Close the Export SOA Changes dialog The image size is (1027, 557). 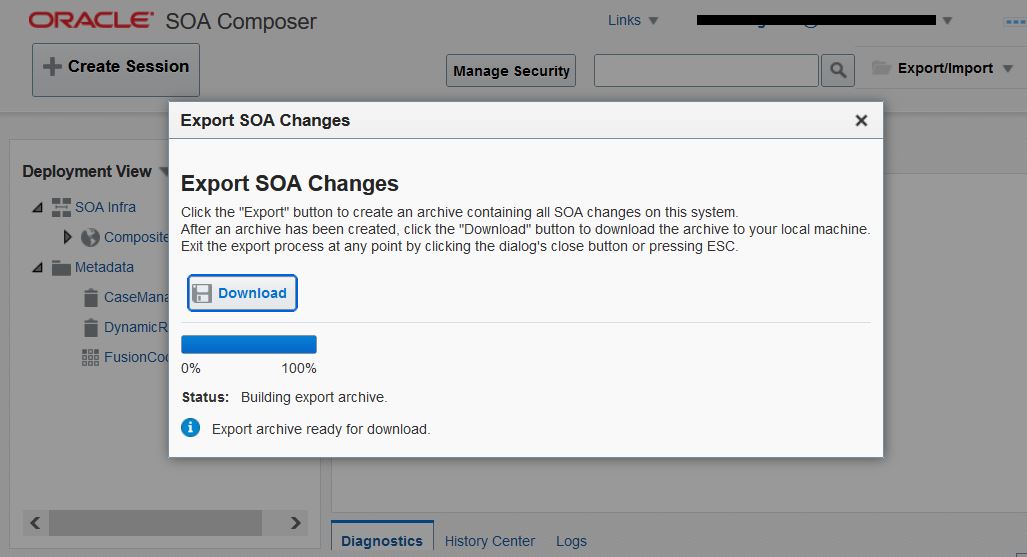pyautogui.click(x=861, y=121)
